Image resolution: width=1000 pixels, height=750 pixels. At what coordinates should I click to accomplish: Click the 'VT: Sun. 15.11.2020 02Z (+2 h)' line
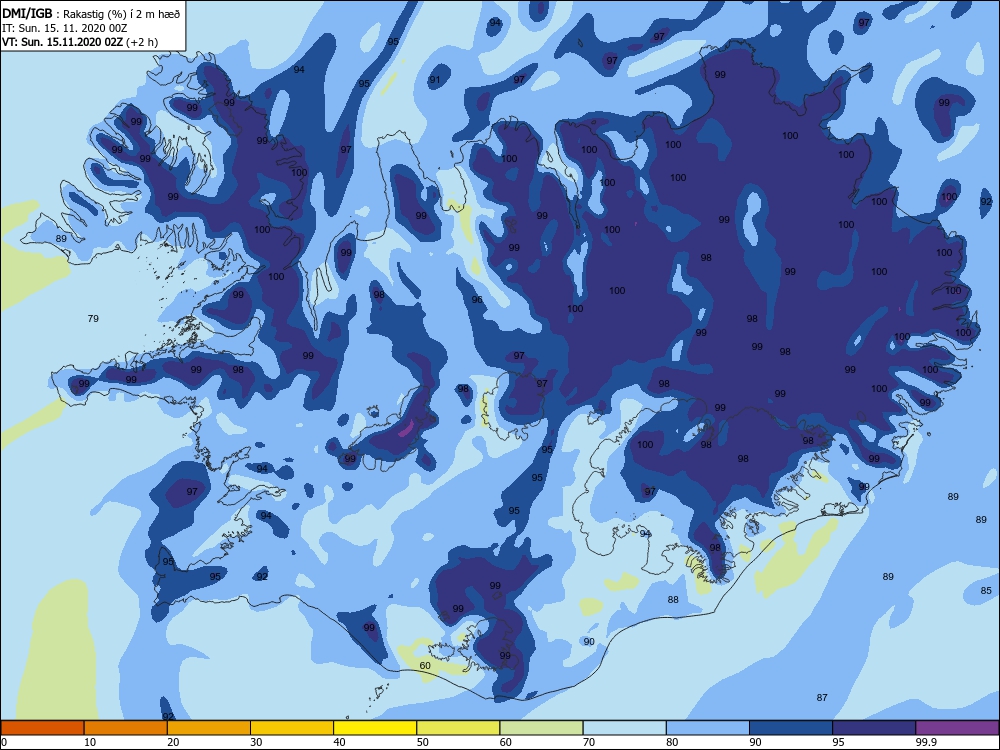80,42
